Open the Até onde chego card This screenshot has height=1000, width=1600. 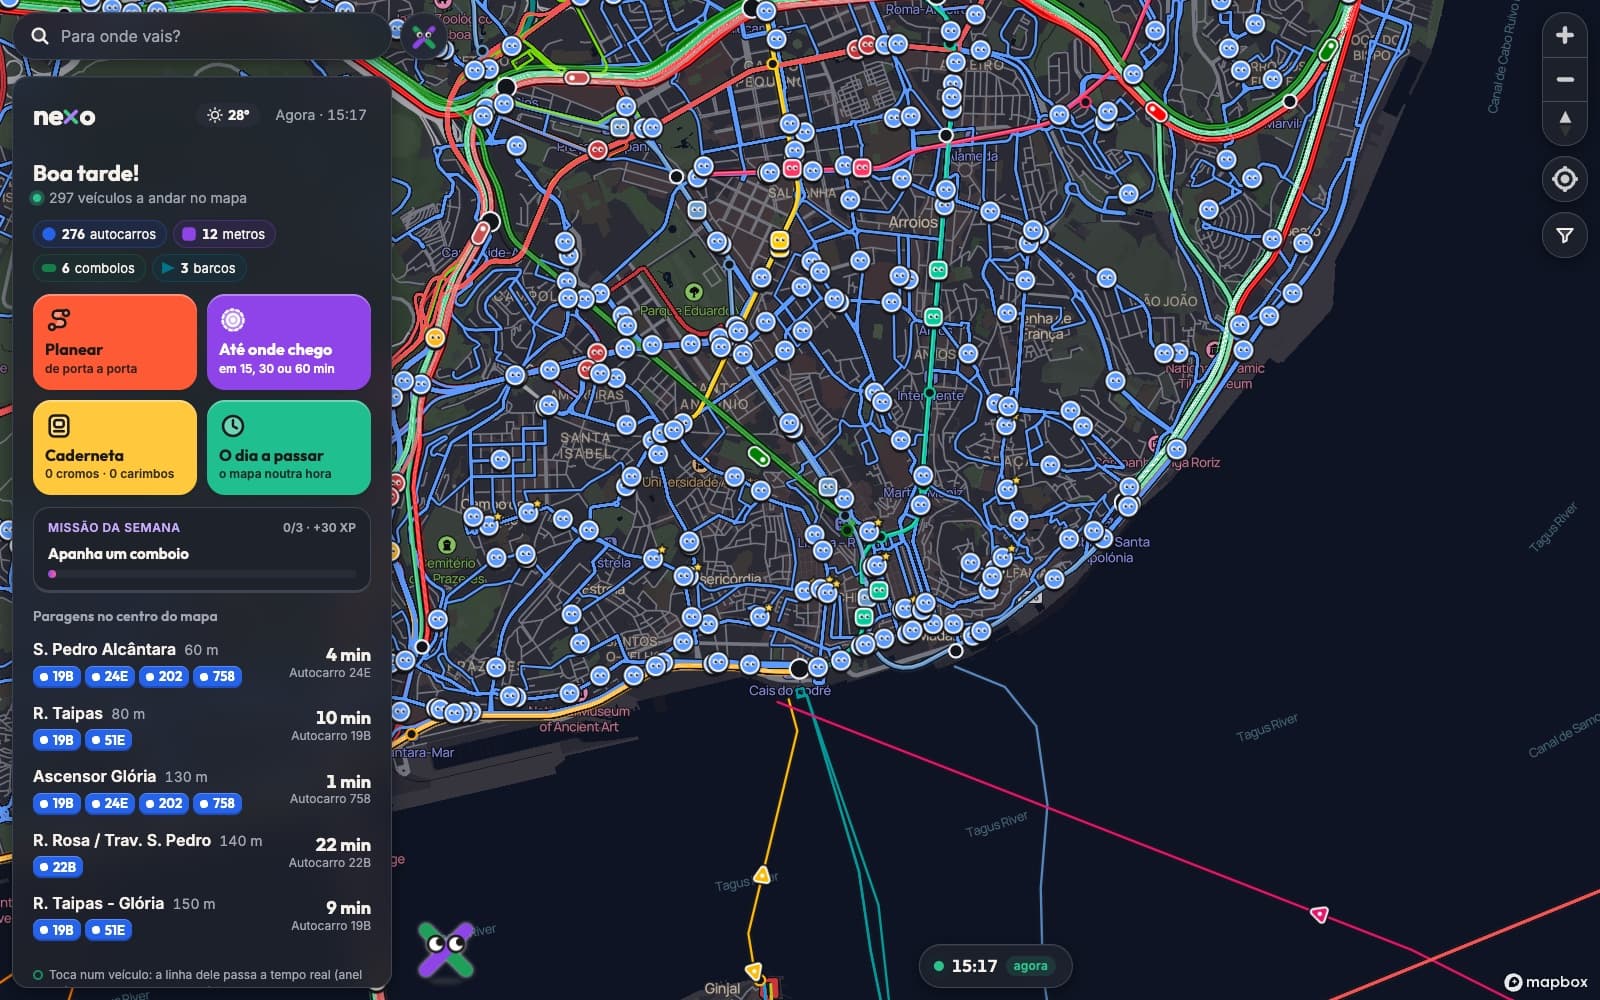click(x=289, y=342)
